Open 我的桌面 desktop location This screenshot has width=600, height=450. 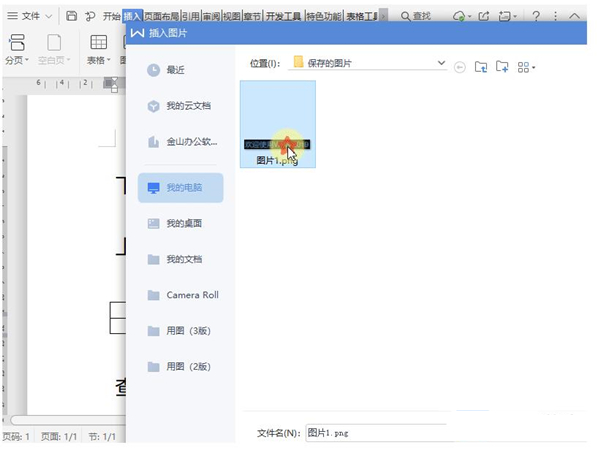coord(183,223)
